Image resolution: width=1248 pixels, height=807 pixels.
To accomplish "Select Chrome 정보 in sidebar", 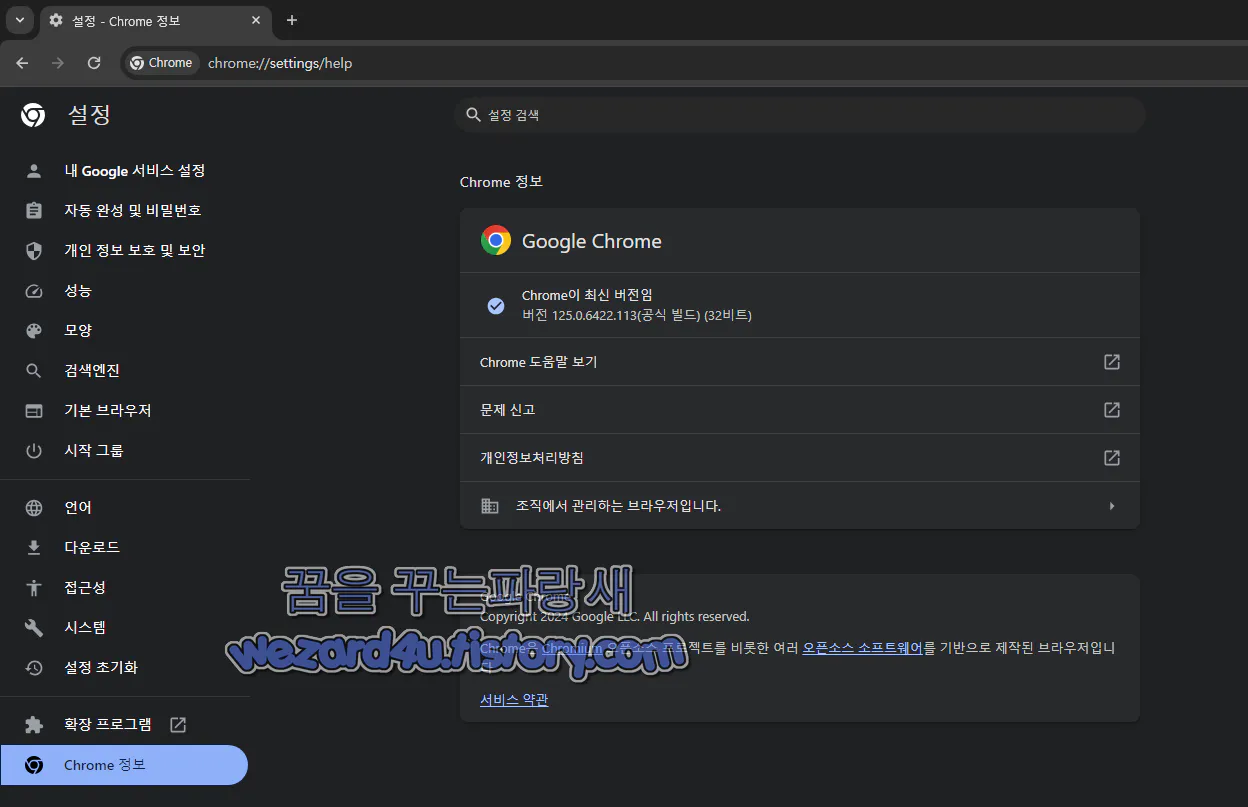I will (124, 765).
